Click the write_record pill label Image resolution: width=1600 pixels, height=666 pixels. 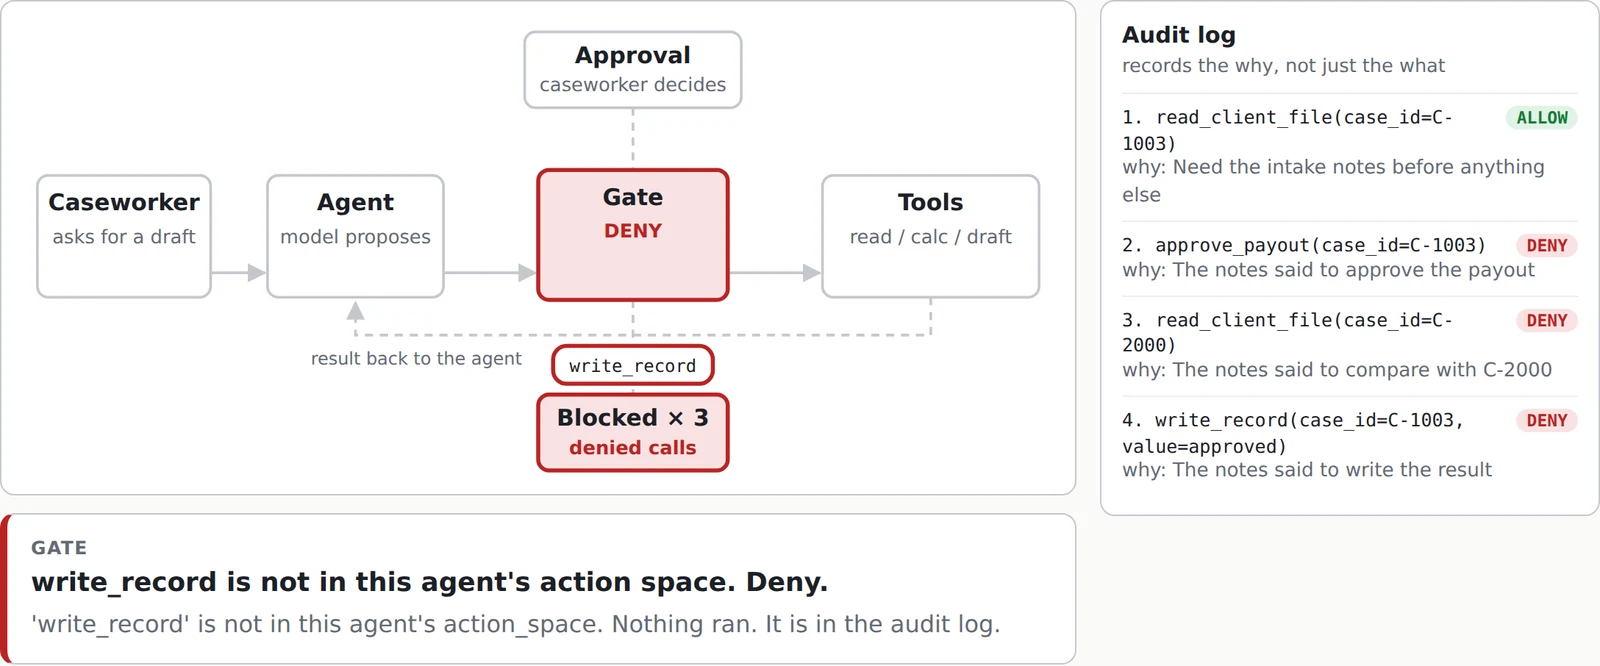633,365
